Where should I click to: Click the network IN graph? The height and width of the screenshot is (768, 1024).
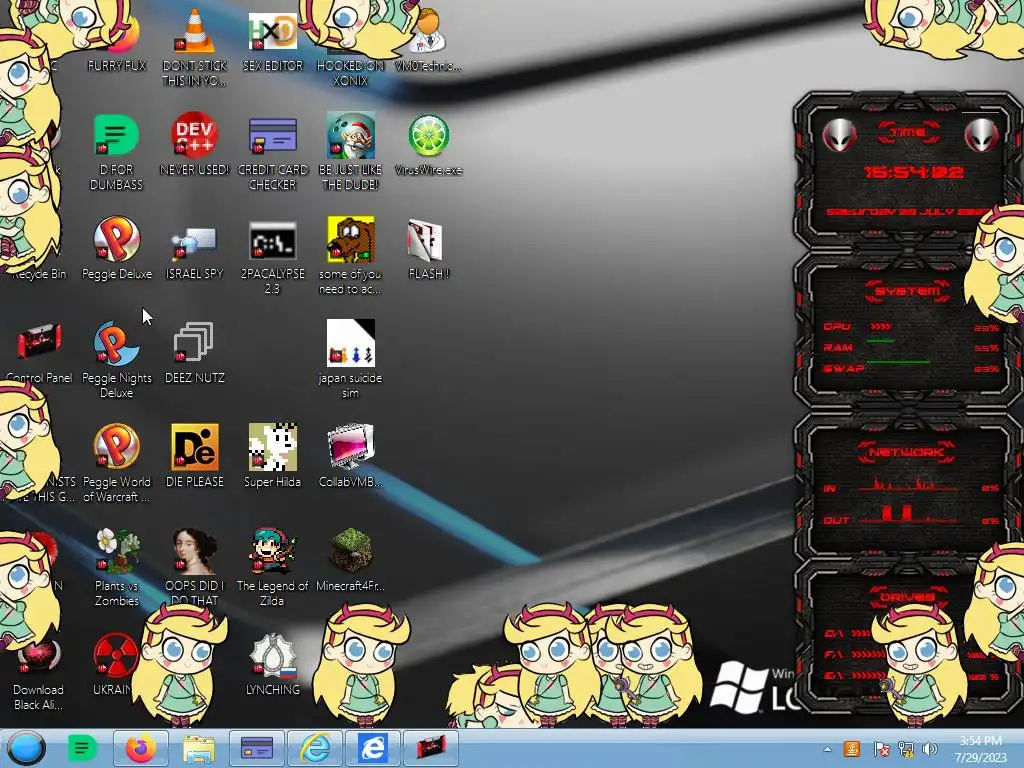[x=911, y=484]
